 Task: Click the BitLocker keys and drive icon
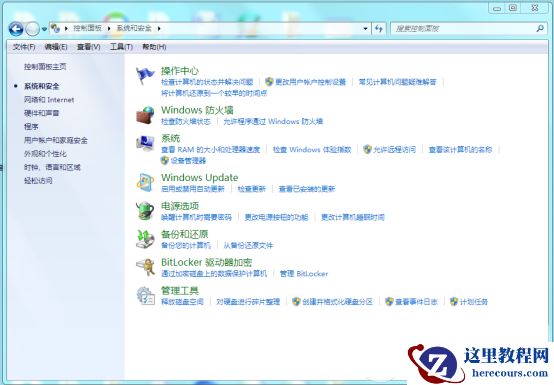click(x=145, y=267)
